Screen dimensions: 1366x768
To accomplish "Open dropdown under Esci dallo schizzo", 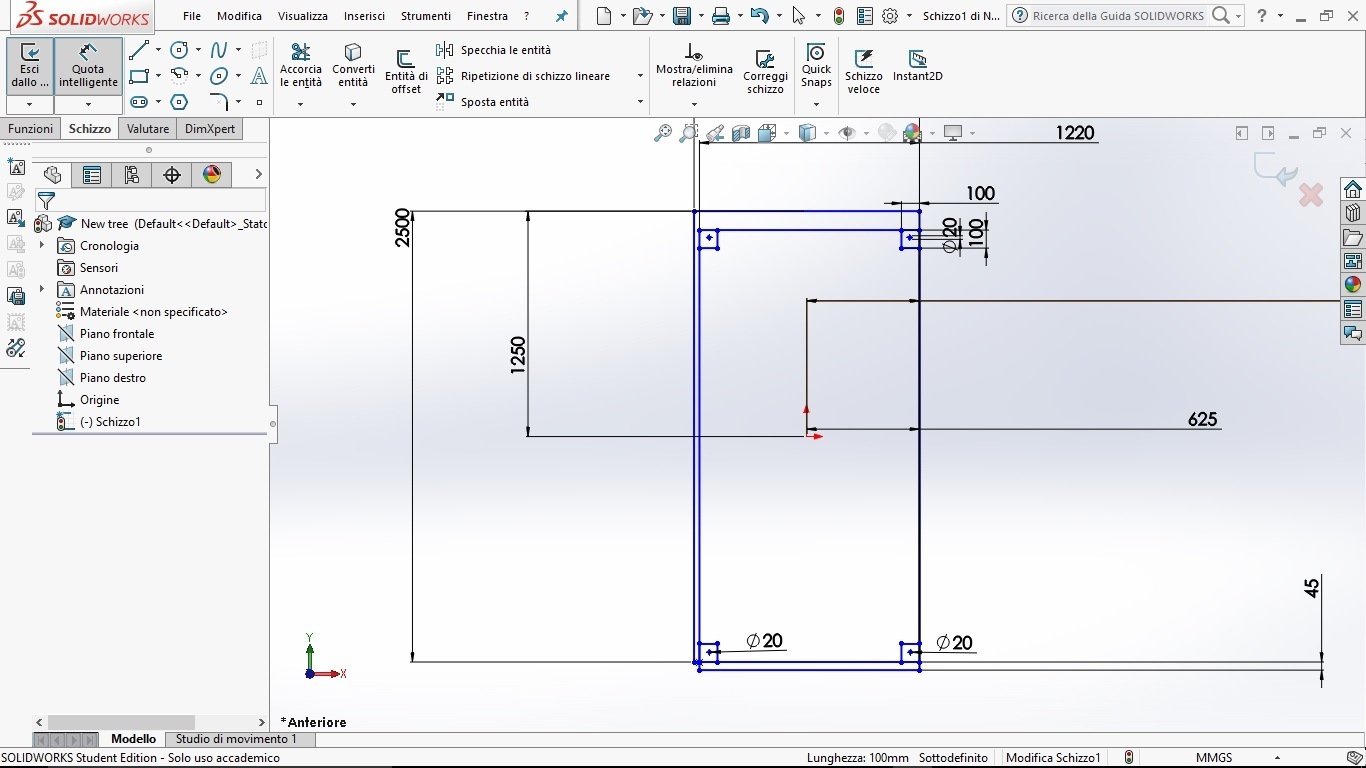I will [x=29, y=104].
